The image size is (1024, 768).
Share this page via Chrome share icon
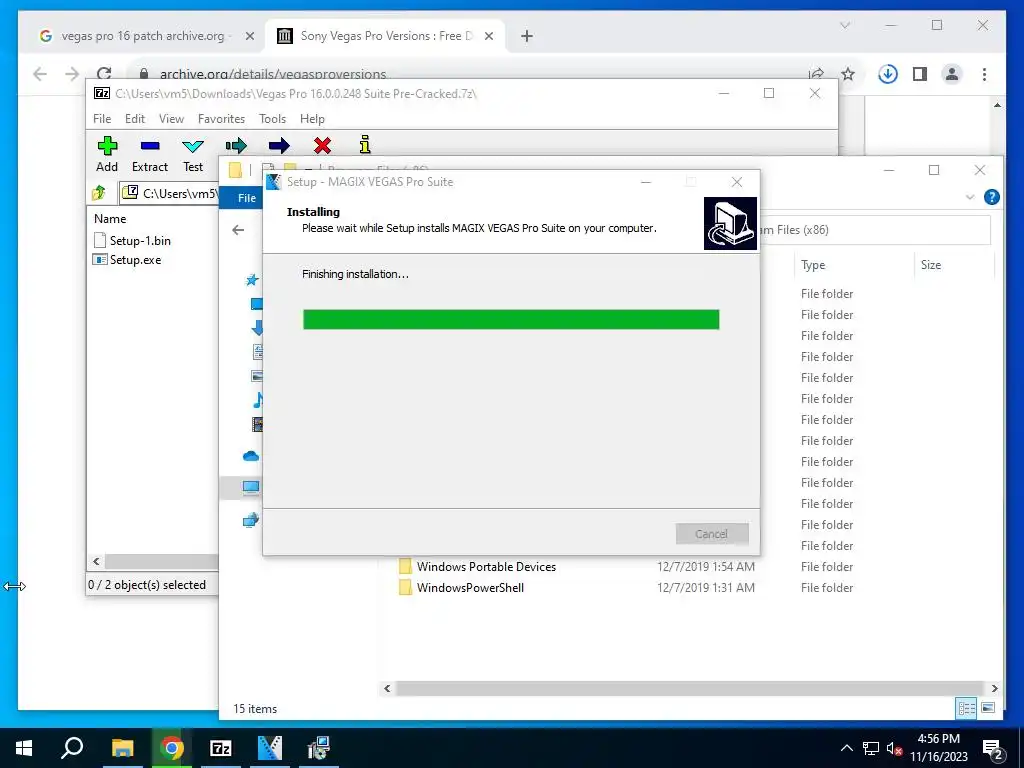click(x=816, y=74)
